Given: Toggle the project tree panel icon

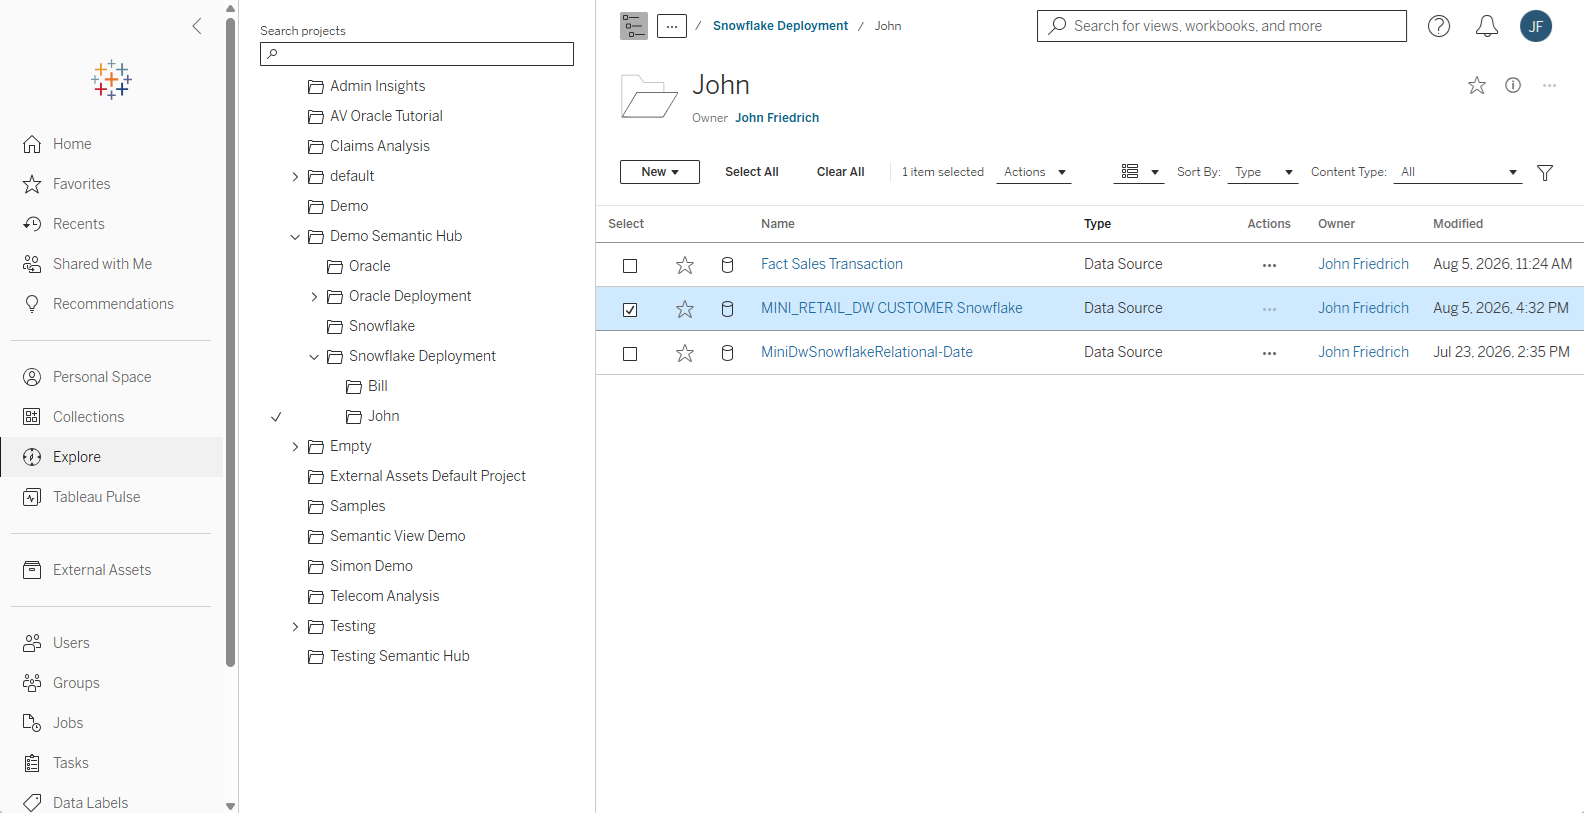Looking at the screenshot, I should tap(634, 26).
